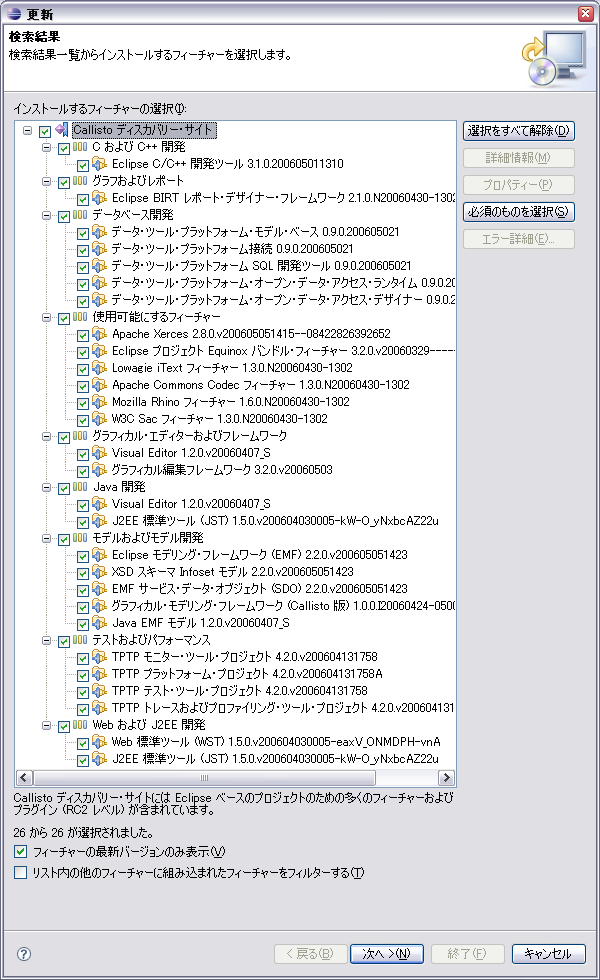This screenshot has width=600, height=980.
Task: Collapse the テストおよびパフォーマンス node
Action: pos(46,641)
